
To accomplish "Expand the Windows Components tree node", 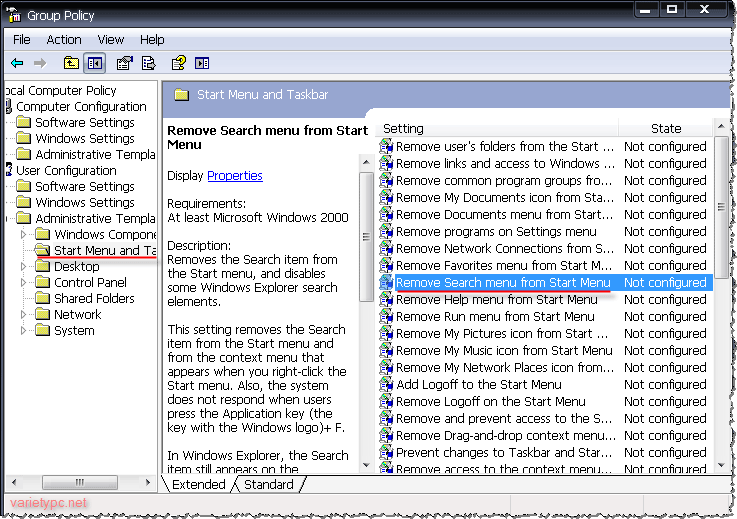I will click(x=23, y=234).
